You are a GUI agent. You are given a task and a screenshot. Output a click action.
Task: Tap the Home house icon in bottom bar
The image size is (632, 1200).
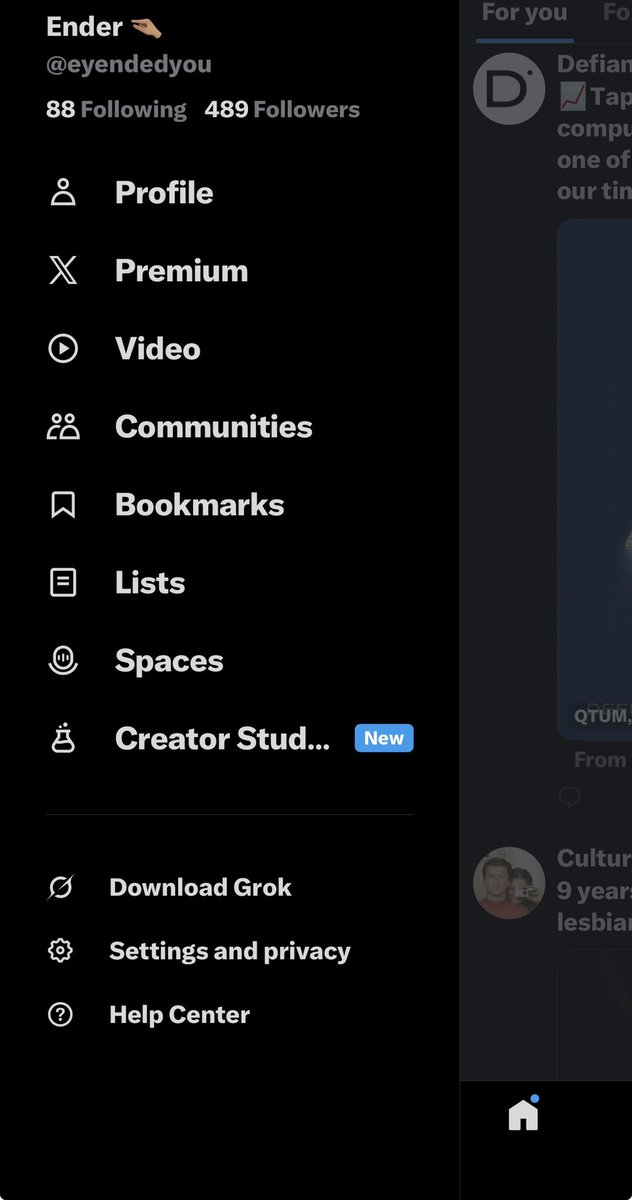pyautogui.click(x=523, y=1114)
